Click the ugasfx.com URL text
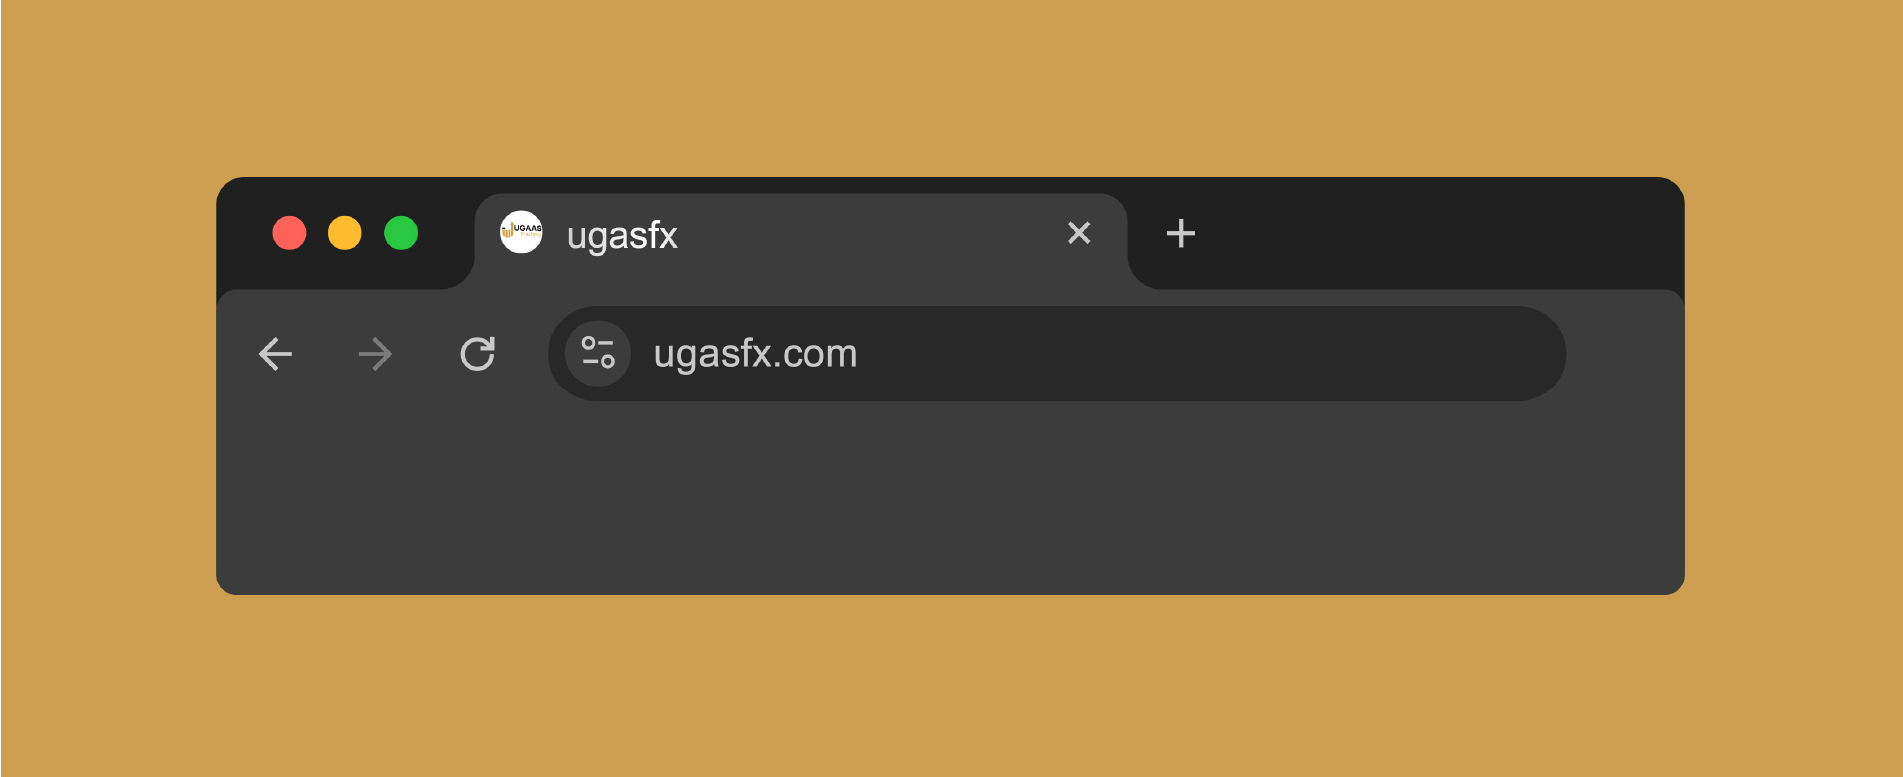Screen dimensions: 1903x777 coord(755,354)
